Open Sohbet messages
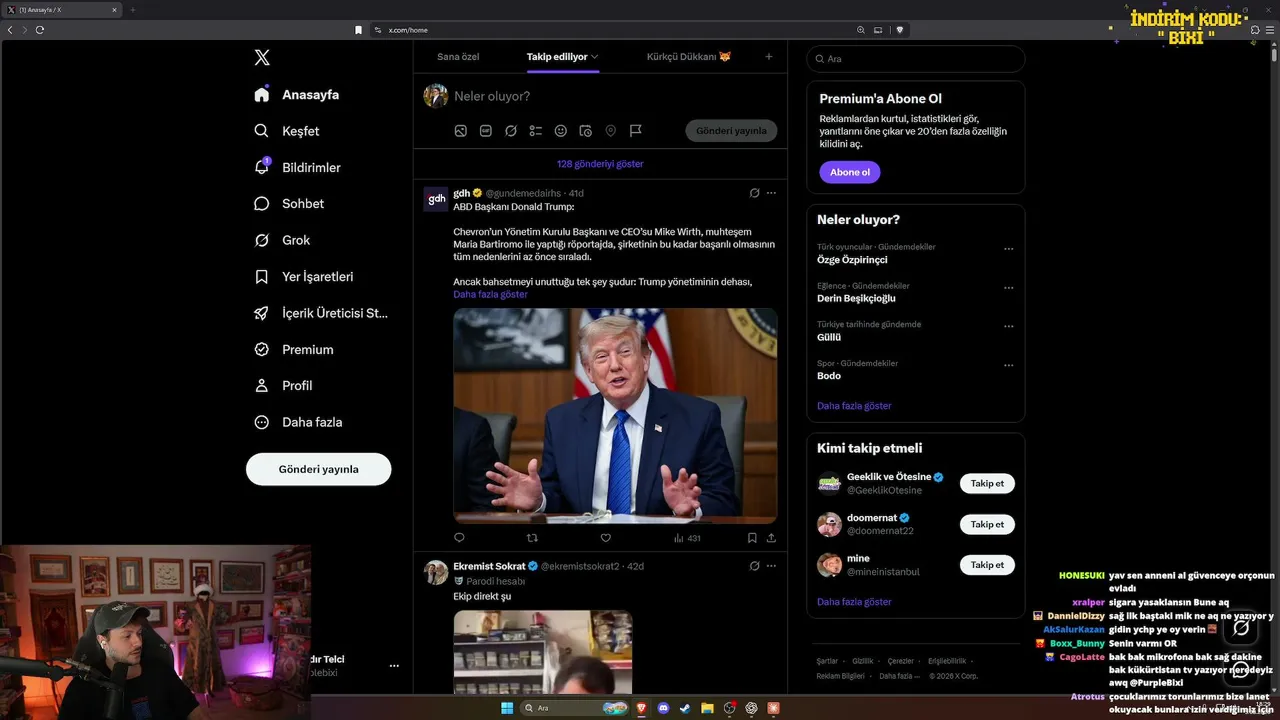1280x720 pixels. (289, 204)
